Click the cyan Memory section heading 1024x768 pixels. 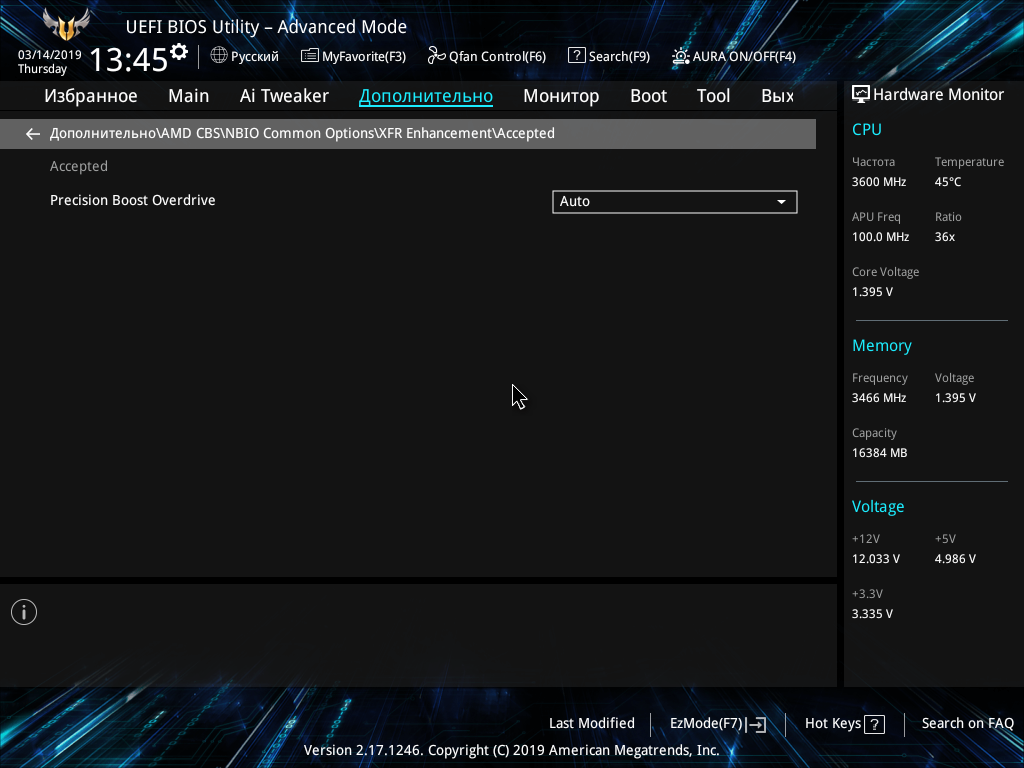[x=882, y=346]
